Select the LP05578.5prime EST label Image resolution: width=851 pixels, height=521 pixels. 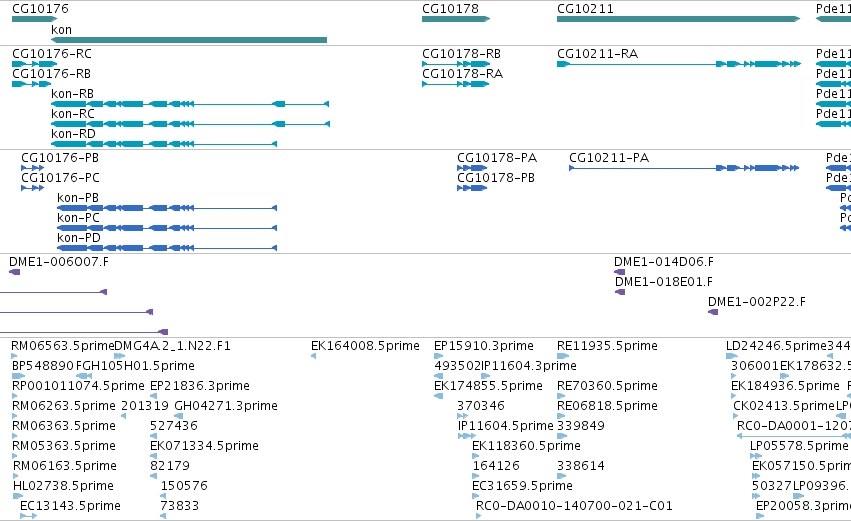click(x=799, y=447)
